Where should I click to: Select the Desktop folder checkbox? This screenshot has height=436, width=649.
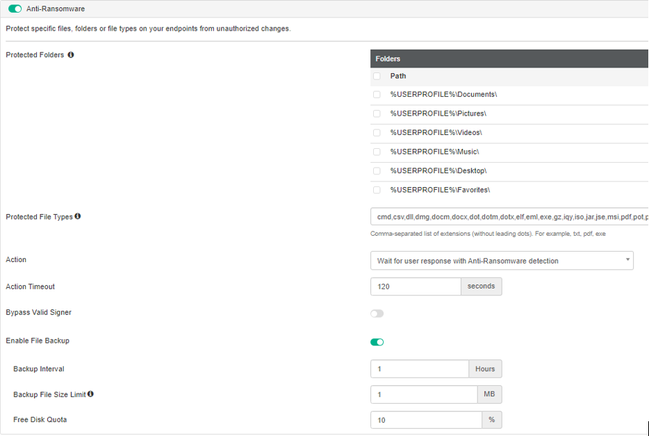pos(376,170)
